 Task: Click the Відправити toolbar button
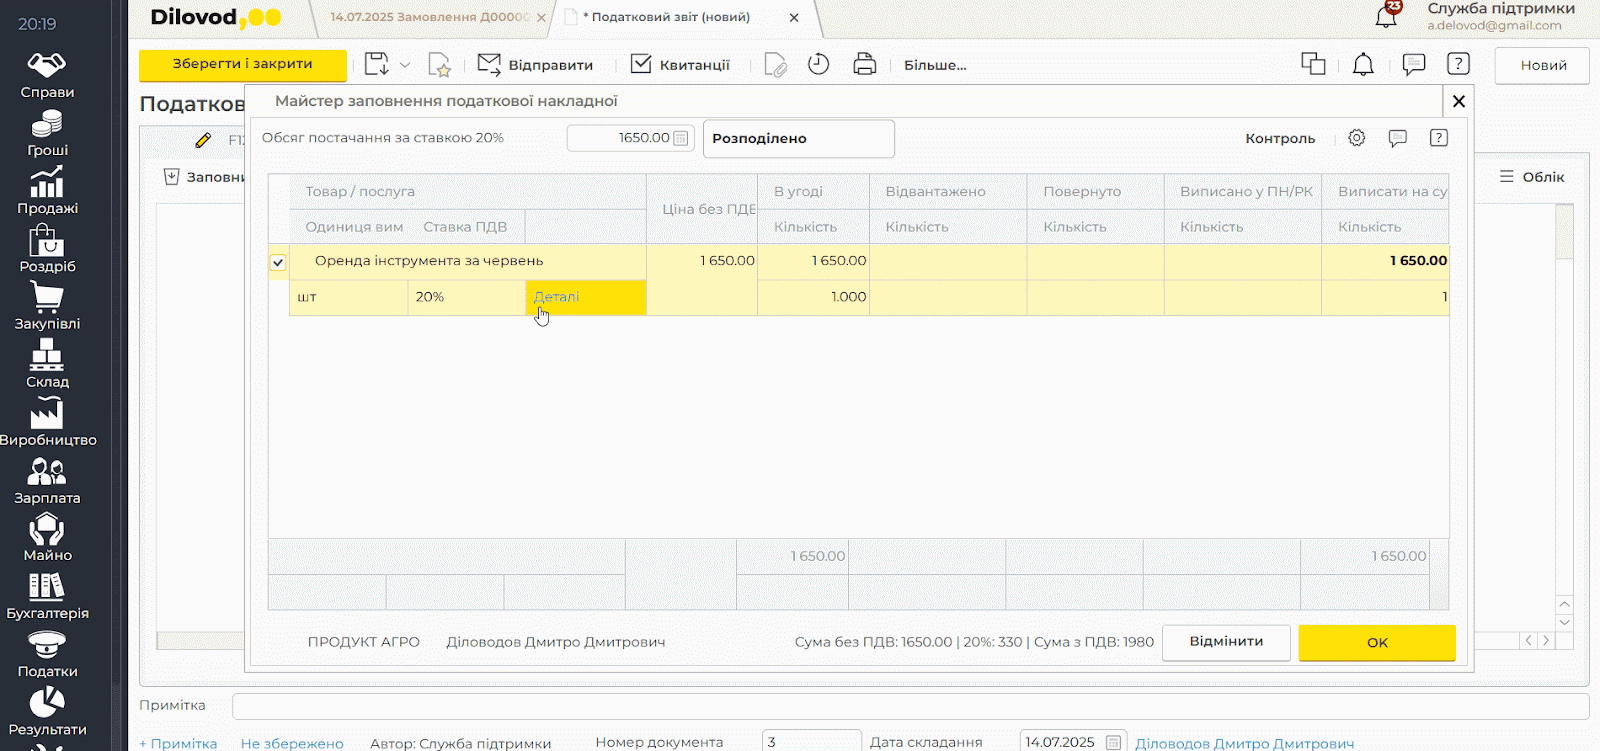point(536,65)
